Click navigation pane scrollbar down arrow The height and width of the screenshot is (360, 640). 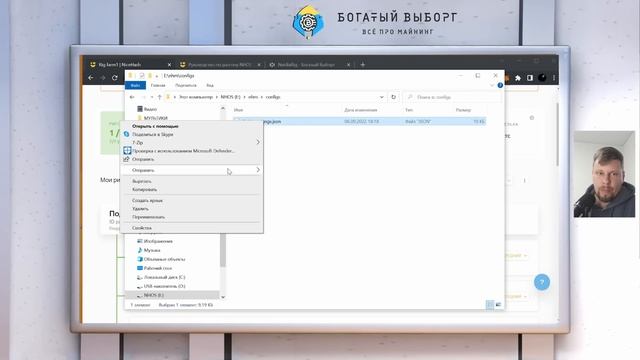[x=223, y=297]
